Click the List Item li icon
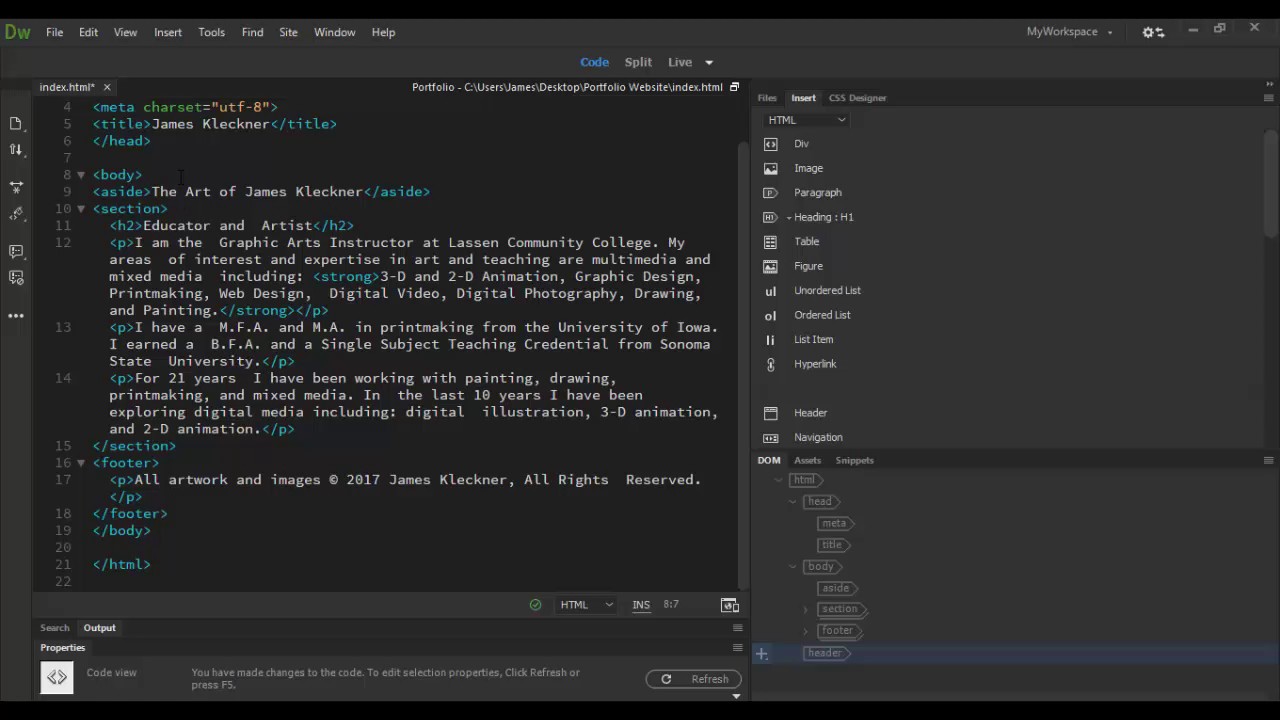This screenshot has height=720, width=1280. click(770, 340)
